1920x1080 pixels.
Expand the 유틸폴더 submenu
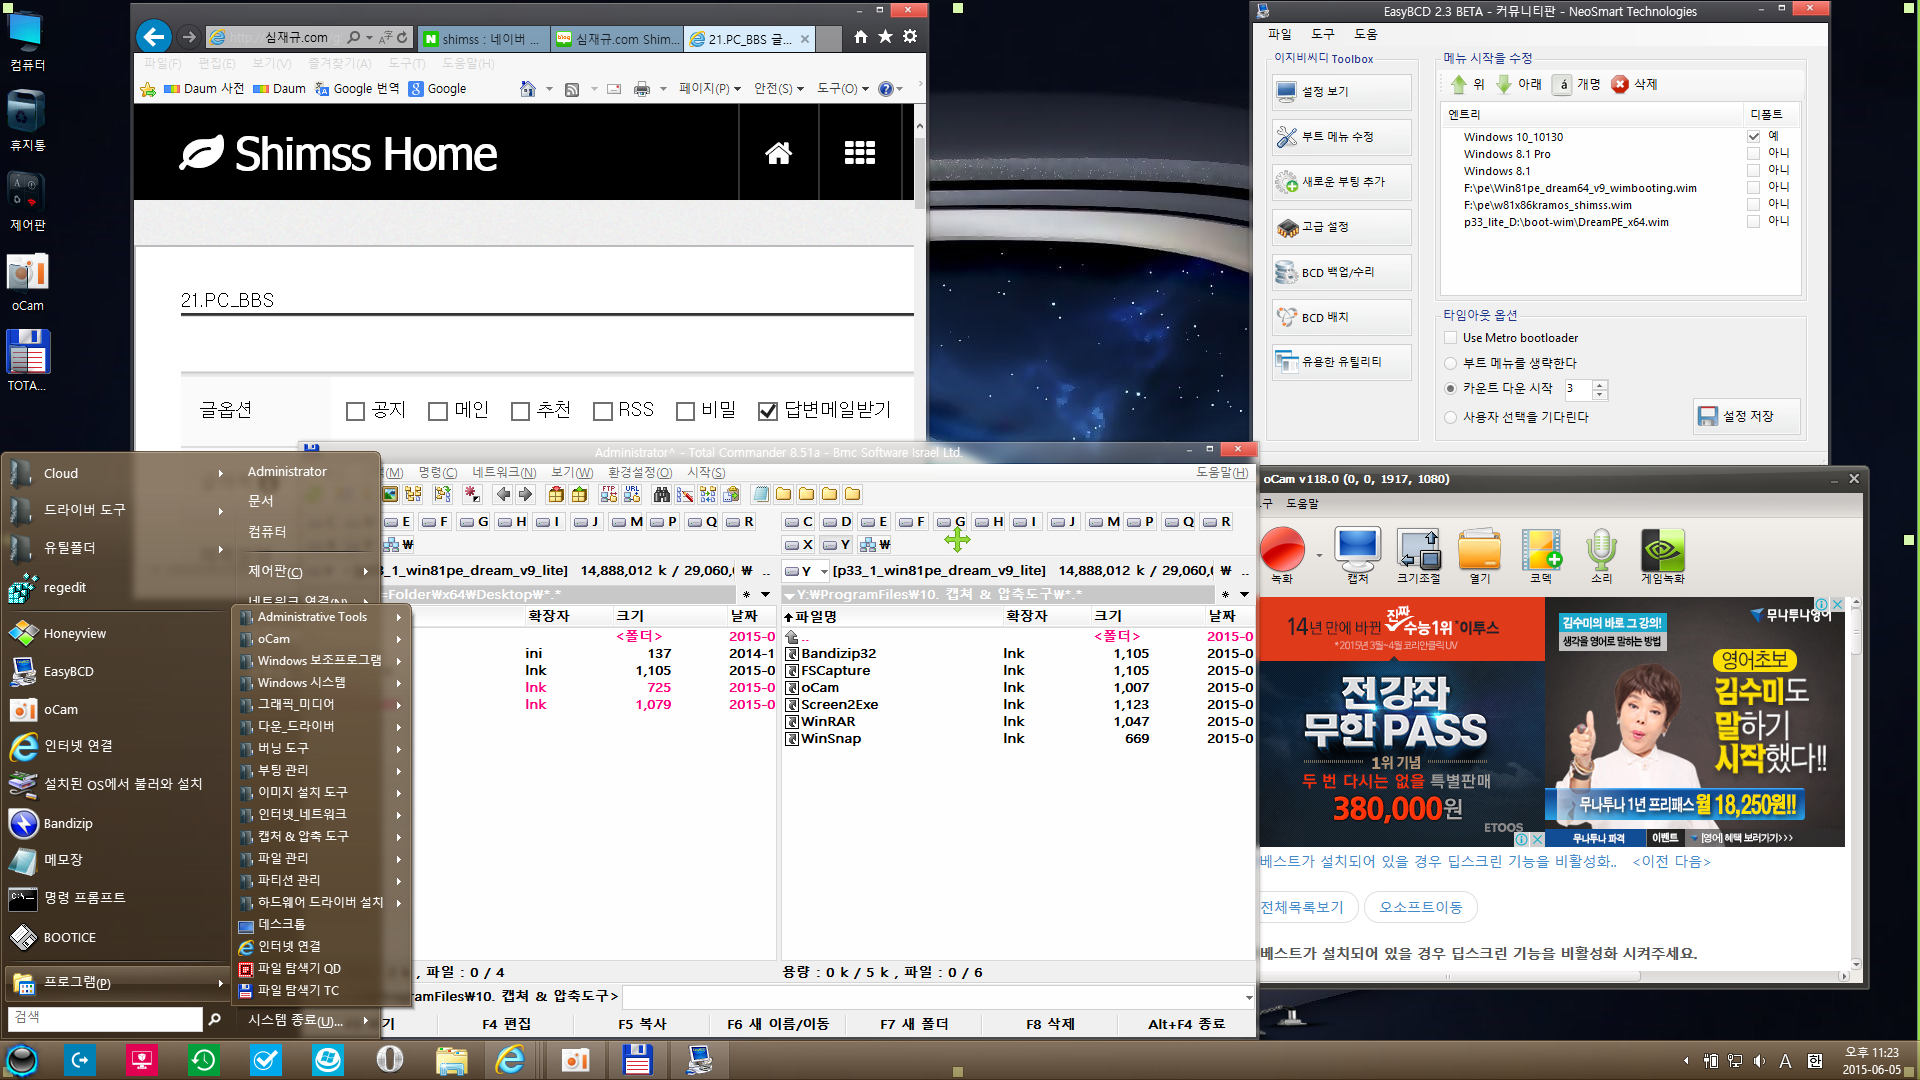click(116, 548)
